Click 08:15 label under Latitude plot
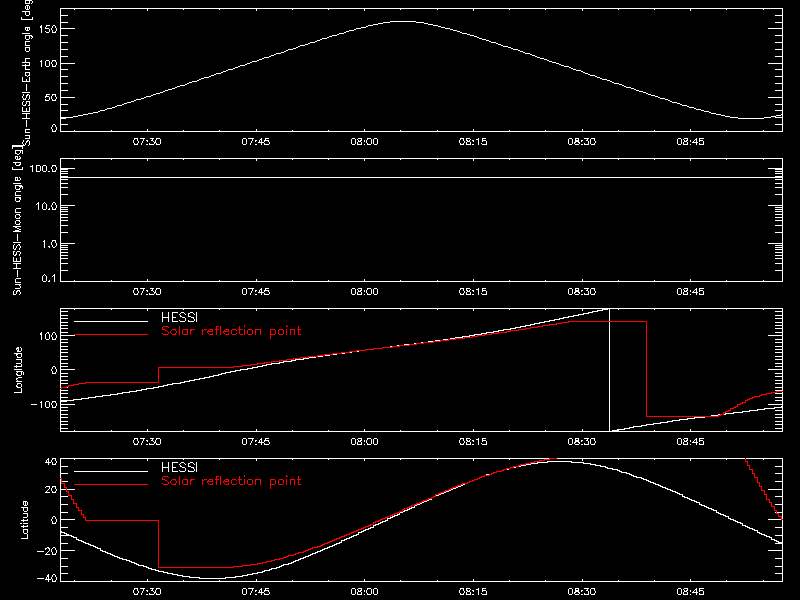 point(473,592)
